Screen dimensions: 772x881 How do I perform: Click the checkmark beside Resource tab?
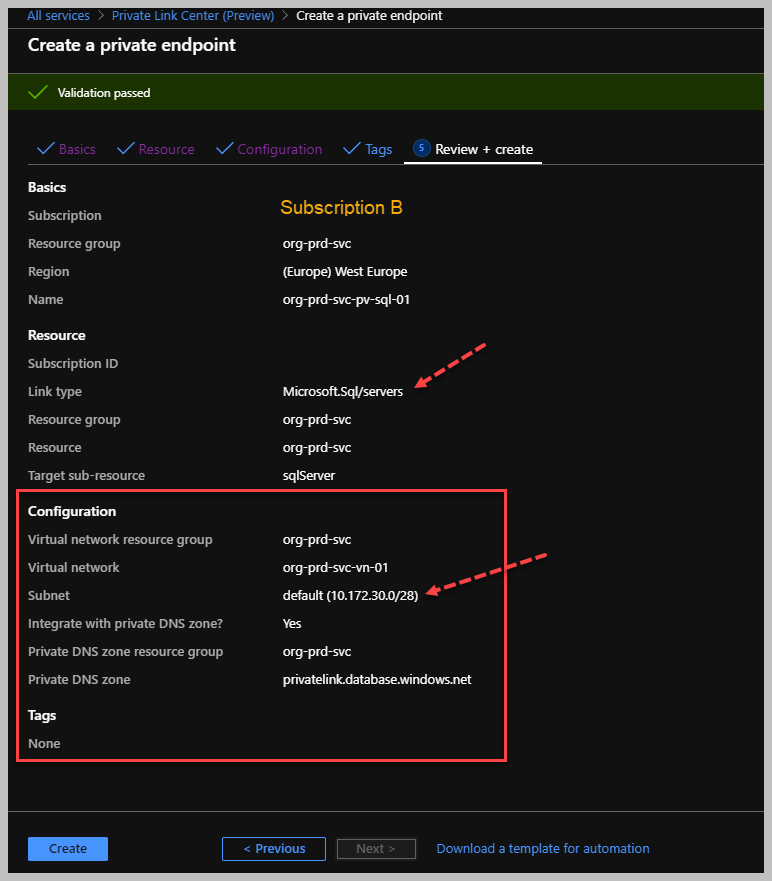[125, 148]
